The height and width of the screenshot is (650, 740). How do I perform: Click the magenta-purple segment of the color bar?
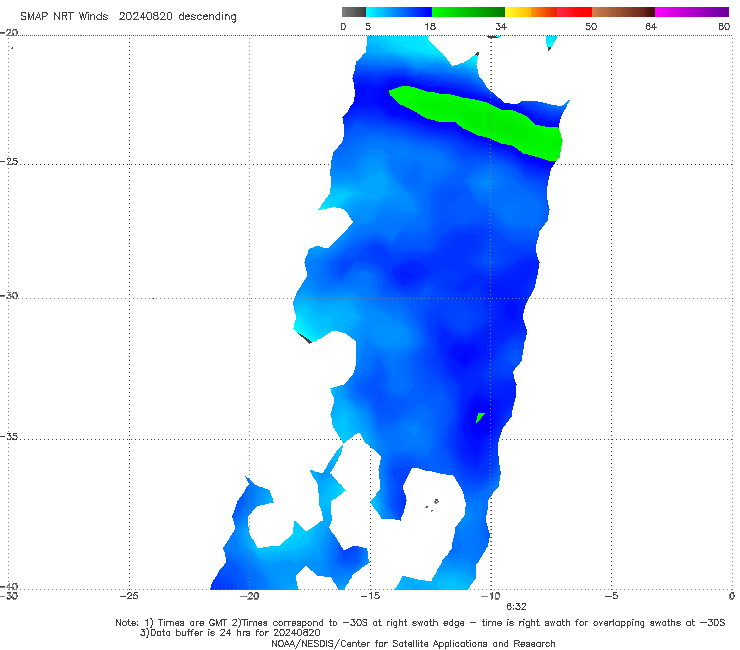point(692,12)
